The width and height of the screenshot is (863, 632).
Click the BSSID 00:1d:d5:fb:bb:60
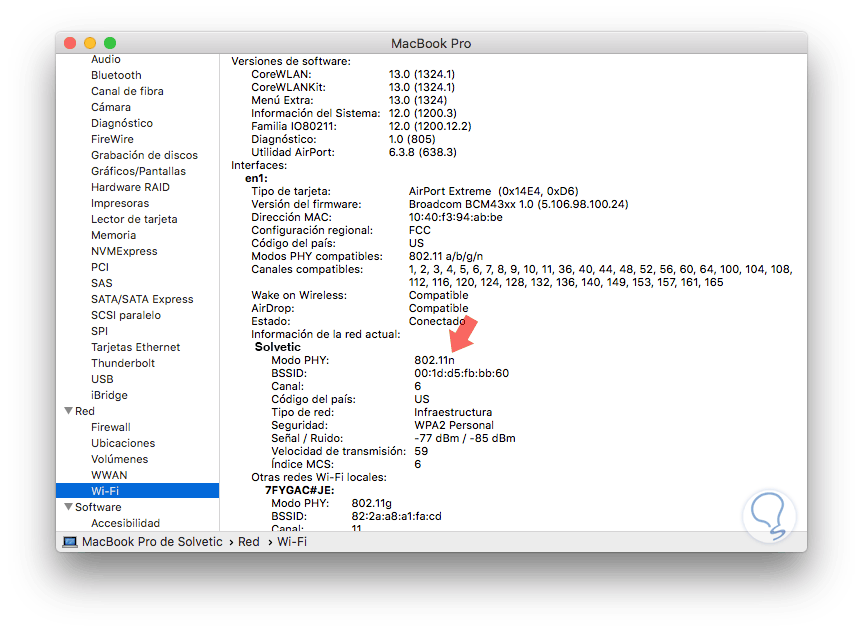[461, 373]
